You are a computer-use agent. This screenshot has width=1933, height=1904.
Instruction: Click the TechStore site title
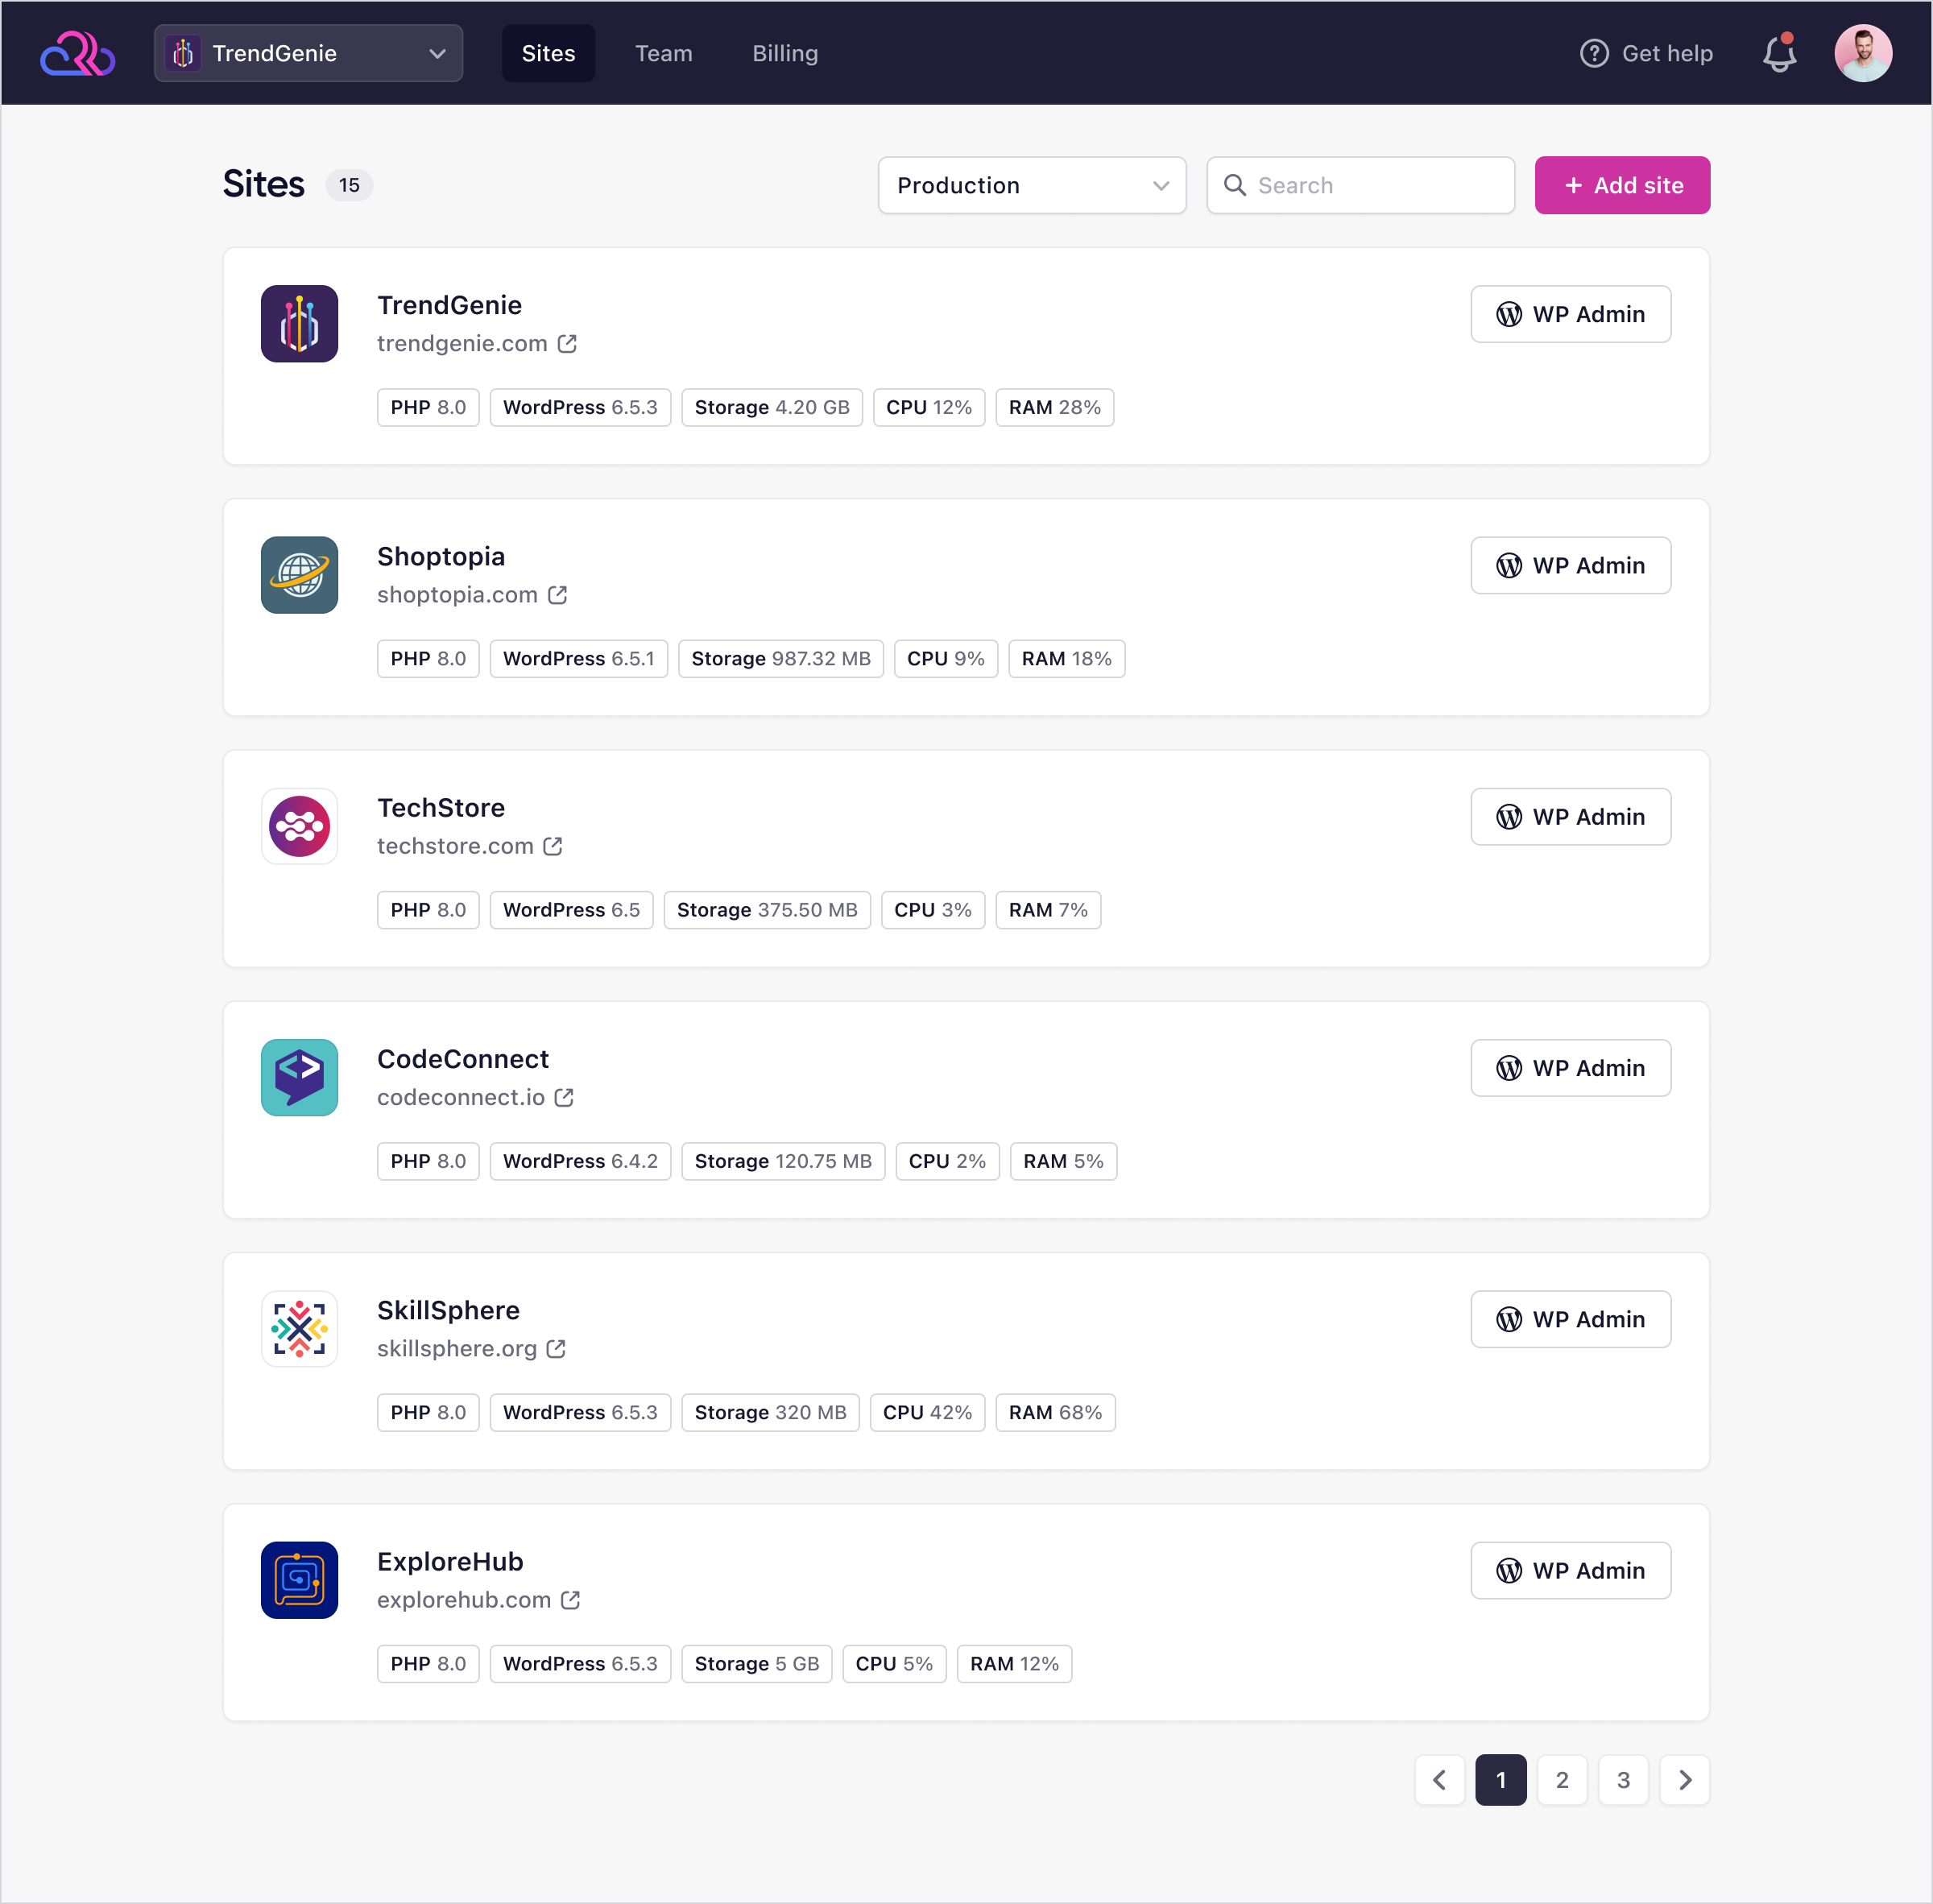440,807
